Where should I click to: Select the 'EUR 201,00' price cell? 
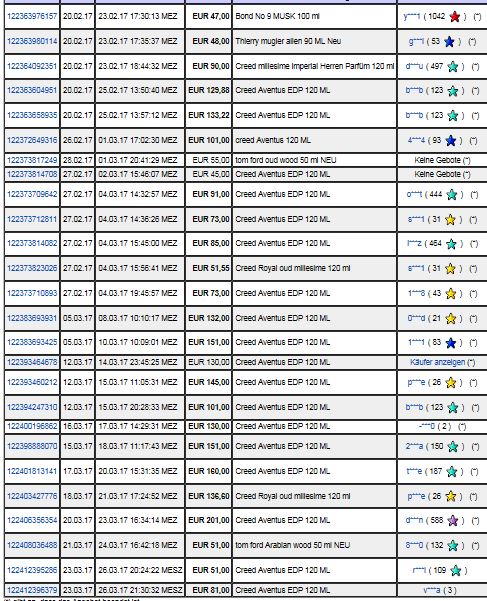[209, 520]
